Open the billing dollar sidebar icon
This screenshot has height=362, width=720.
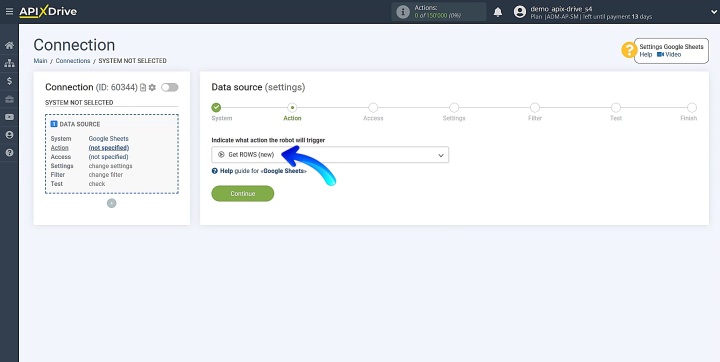point(9,81)
